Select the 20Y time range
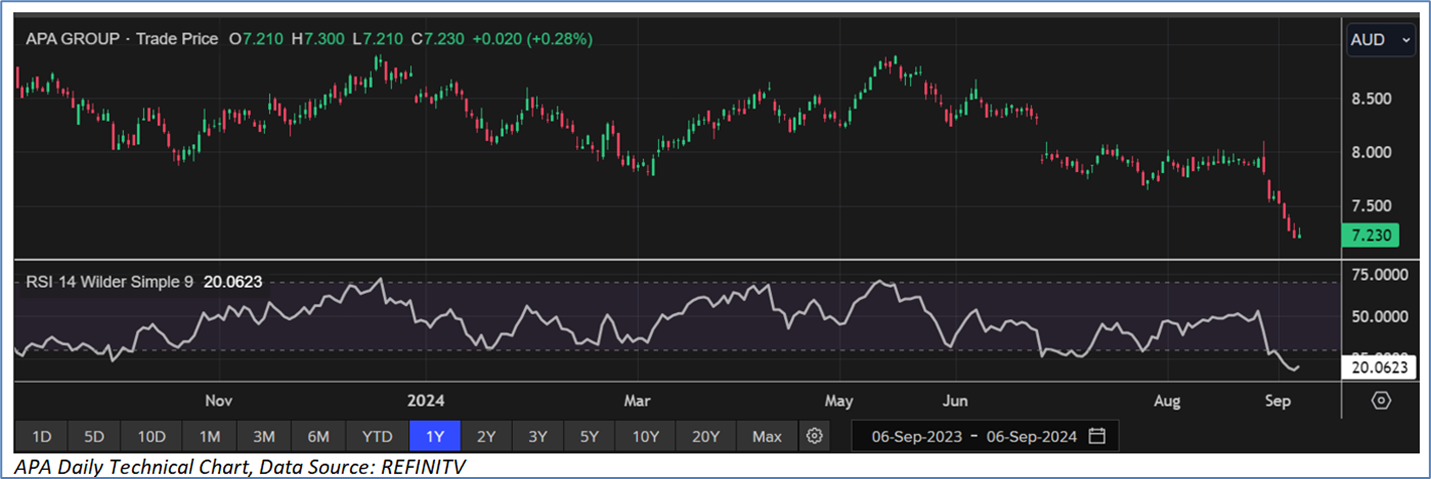1431x479 pixels. 706,436
